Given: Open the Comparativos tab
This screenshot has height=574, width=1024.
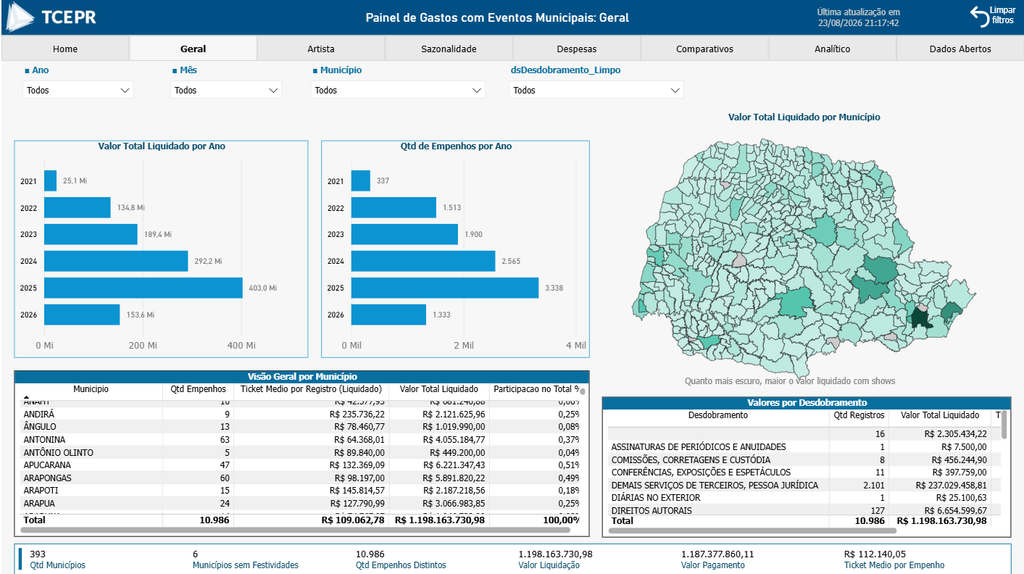Looking at the screenshot, I should click(x=705, y=49).
